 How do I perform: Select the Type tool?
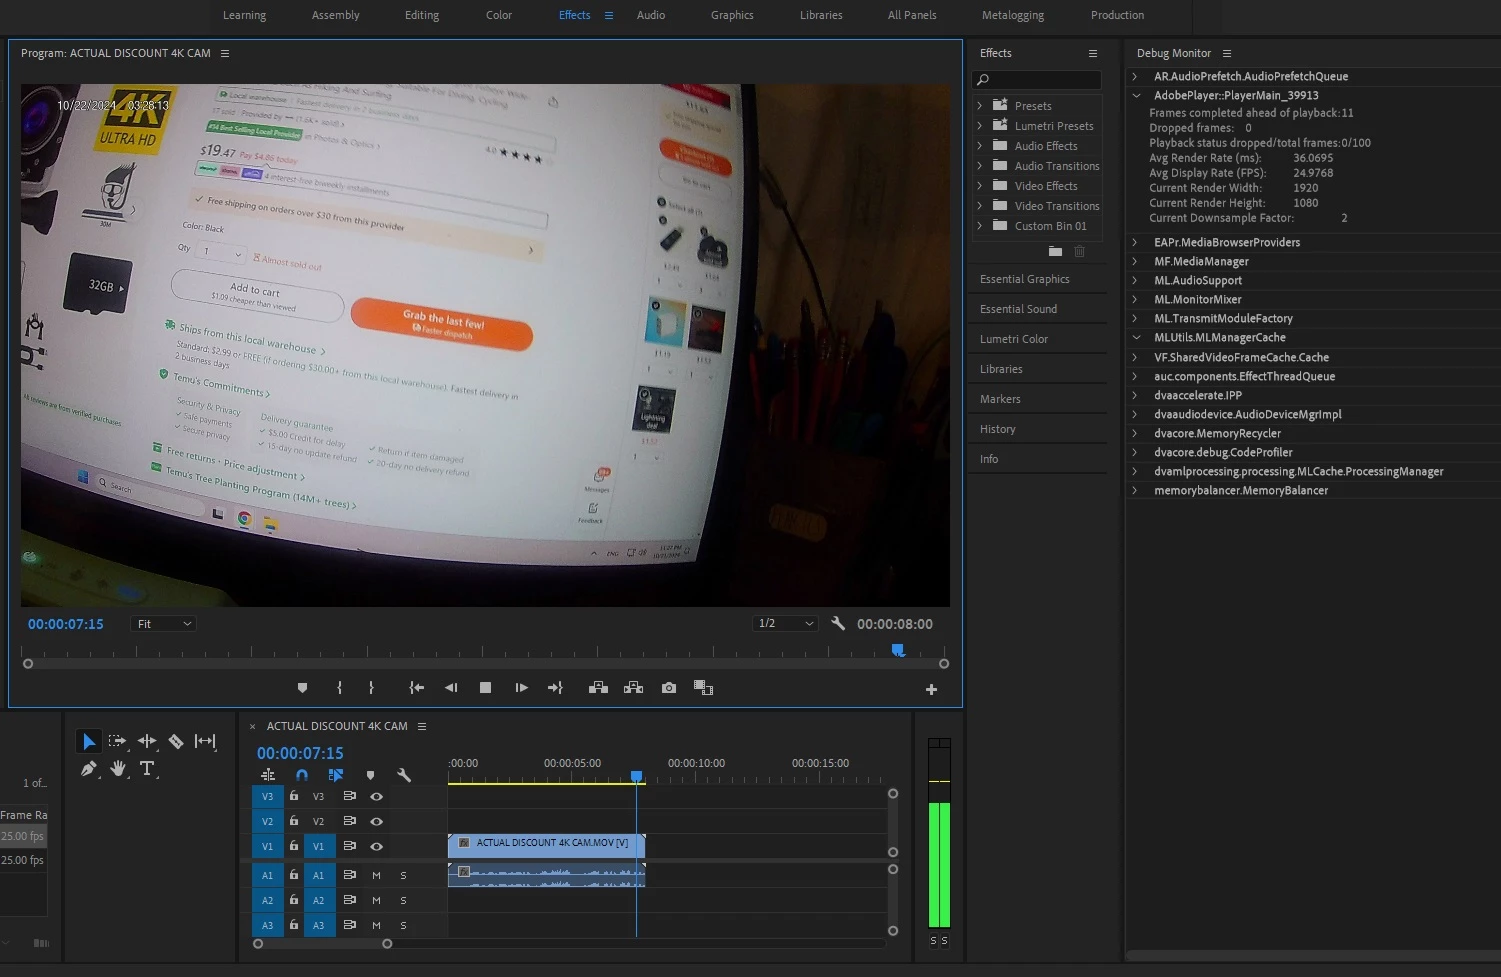(x=147, y=768)
